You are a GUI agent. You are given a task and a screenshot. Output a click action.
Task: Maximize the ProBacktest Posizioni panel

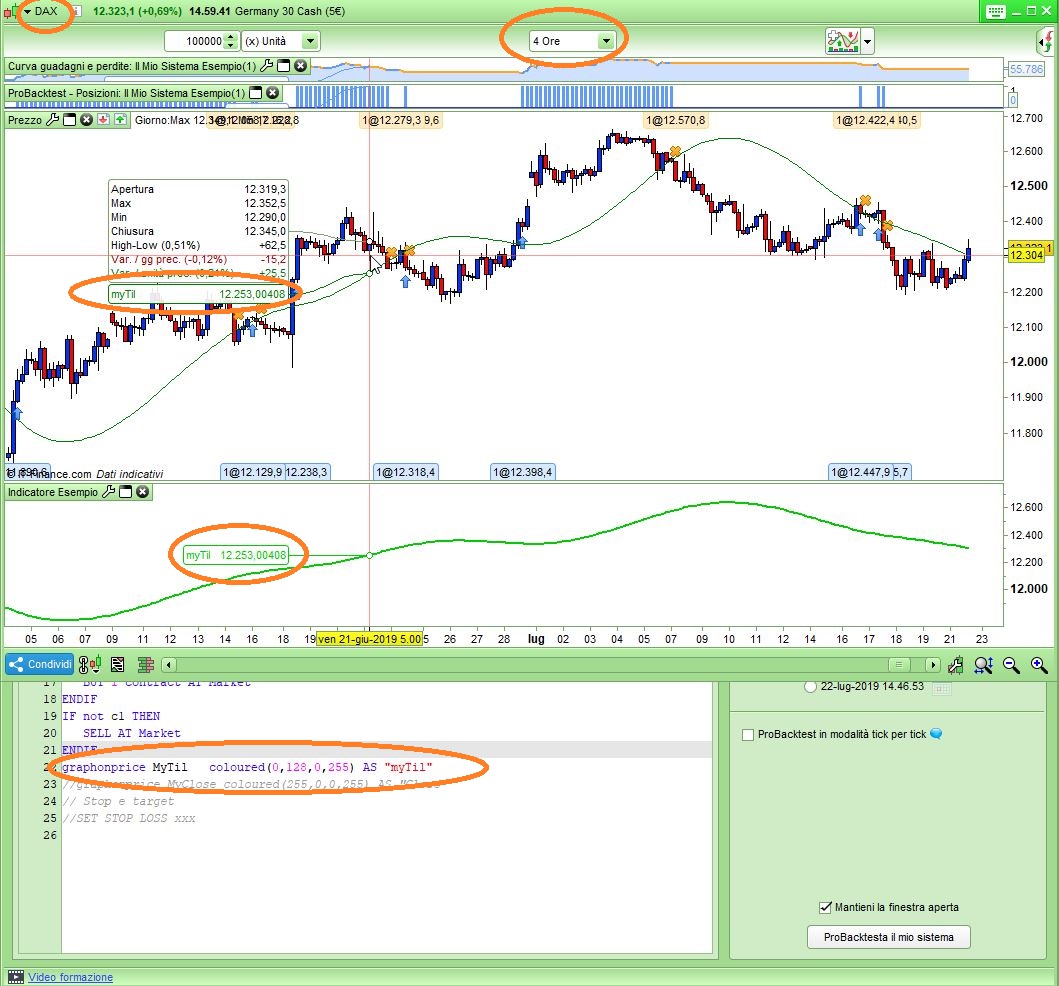[255, 93]
